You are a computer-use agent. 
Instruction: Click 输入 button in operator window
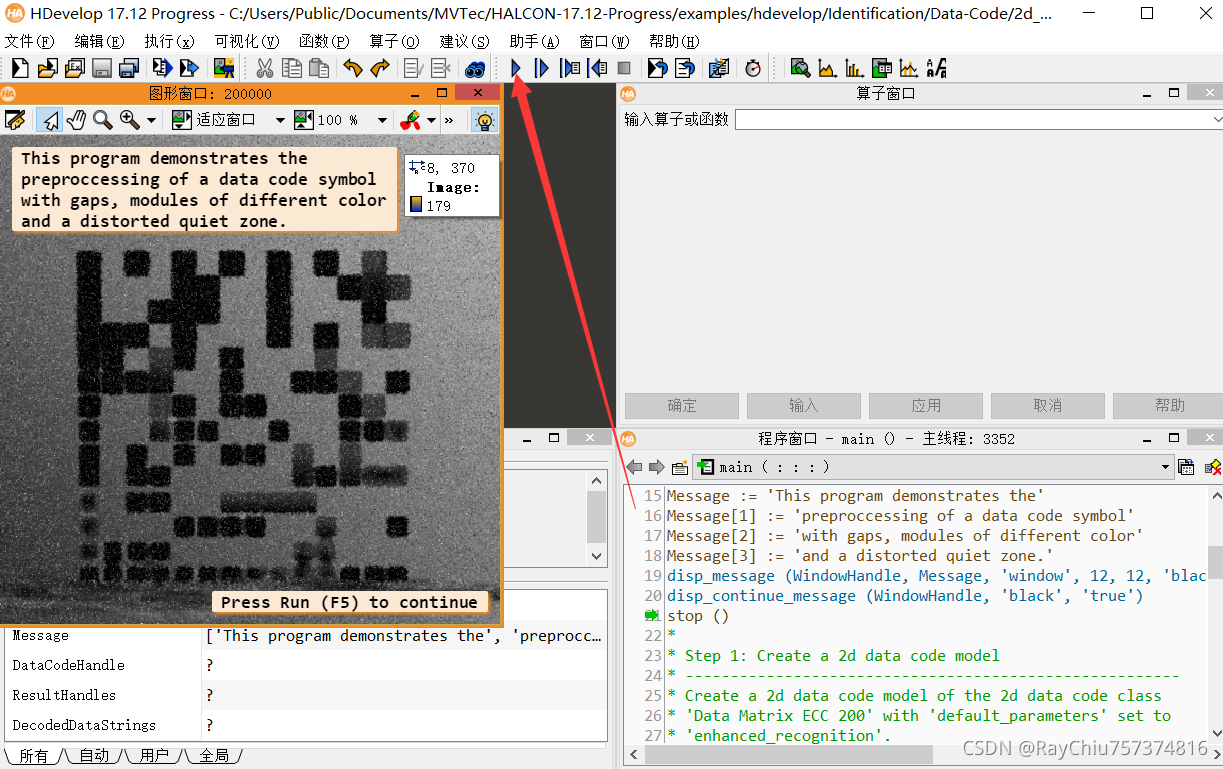[x=804, y=405]
